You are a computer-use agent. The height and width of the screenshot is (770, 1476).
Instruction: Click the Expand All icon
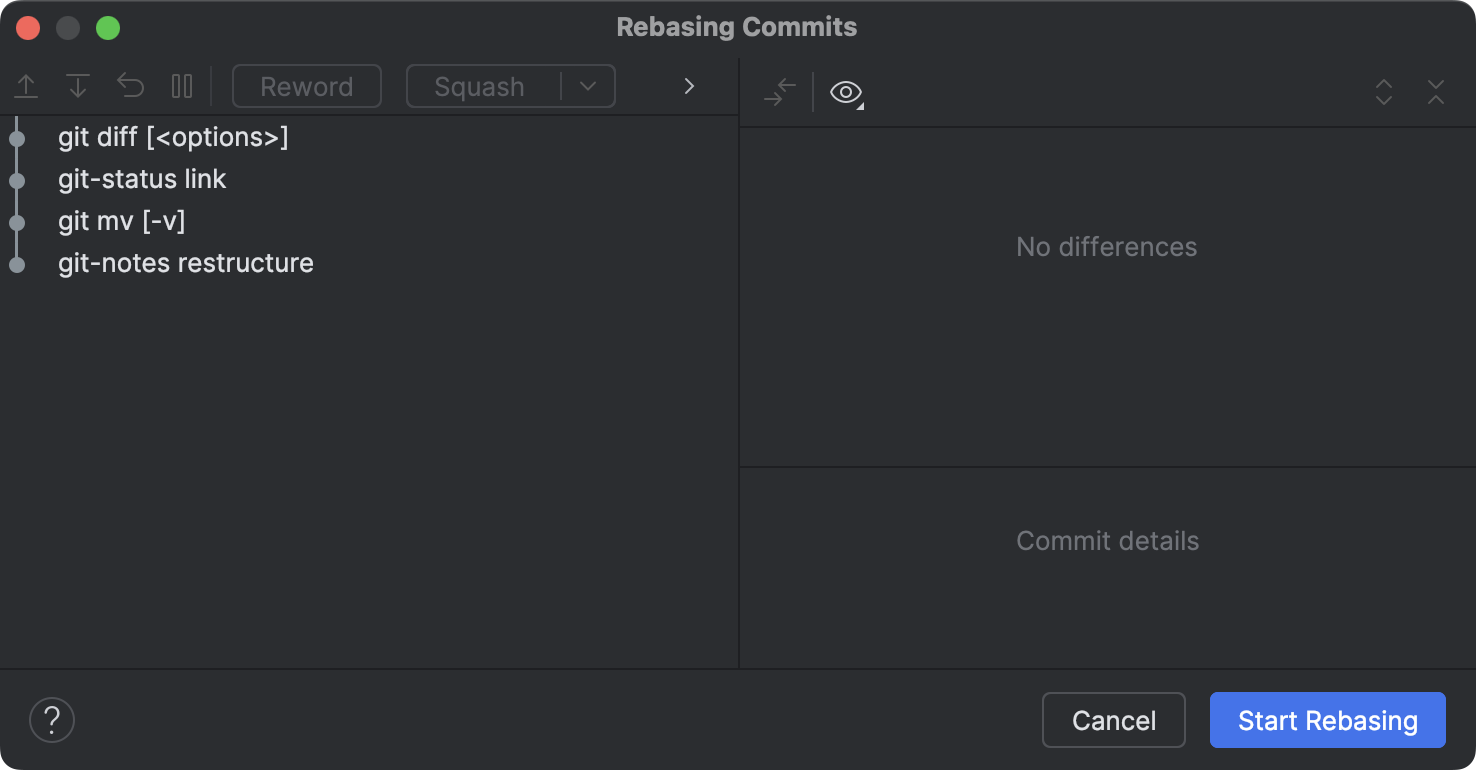pyautogui.click(x=1384, y=93)
